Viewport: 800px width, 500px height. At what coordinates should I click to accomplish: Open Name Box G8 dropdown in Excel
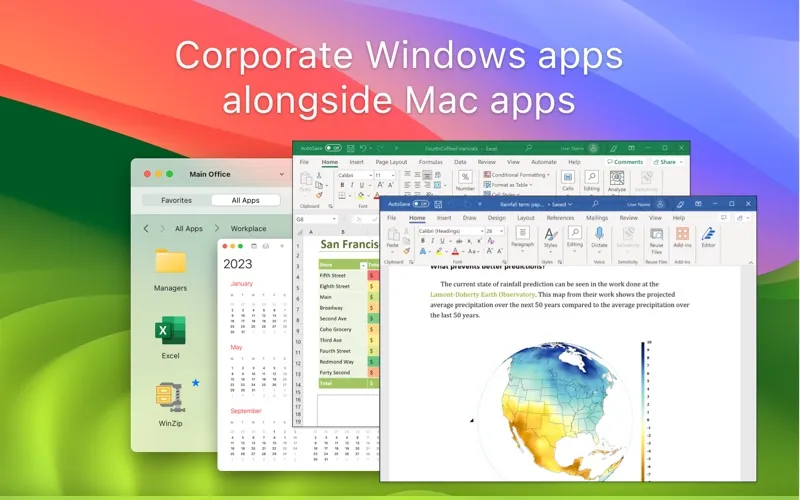pos(334,219)
